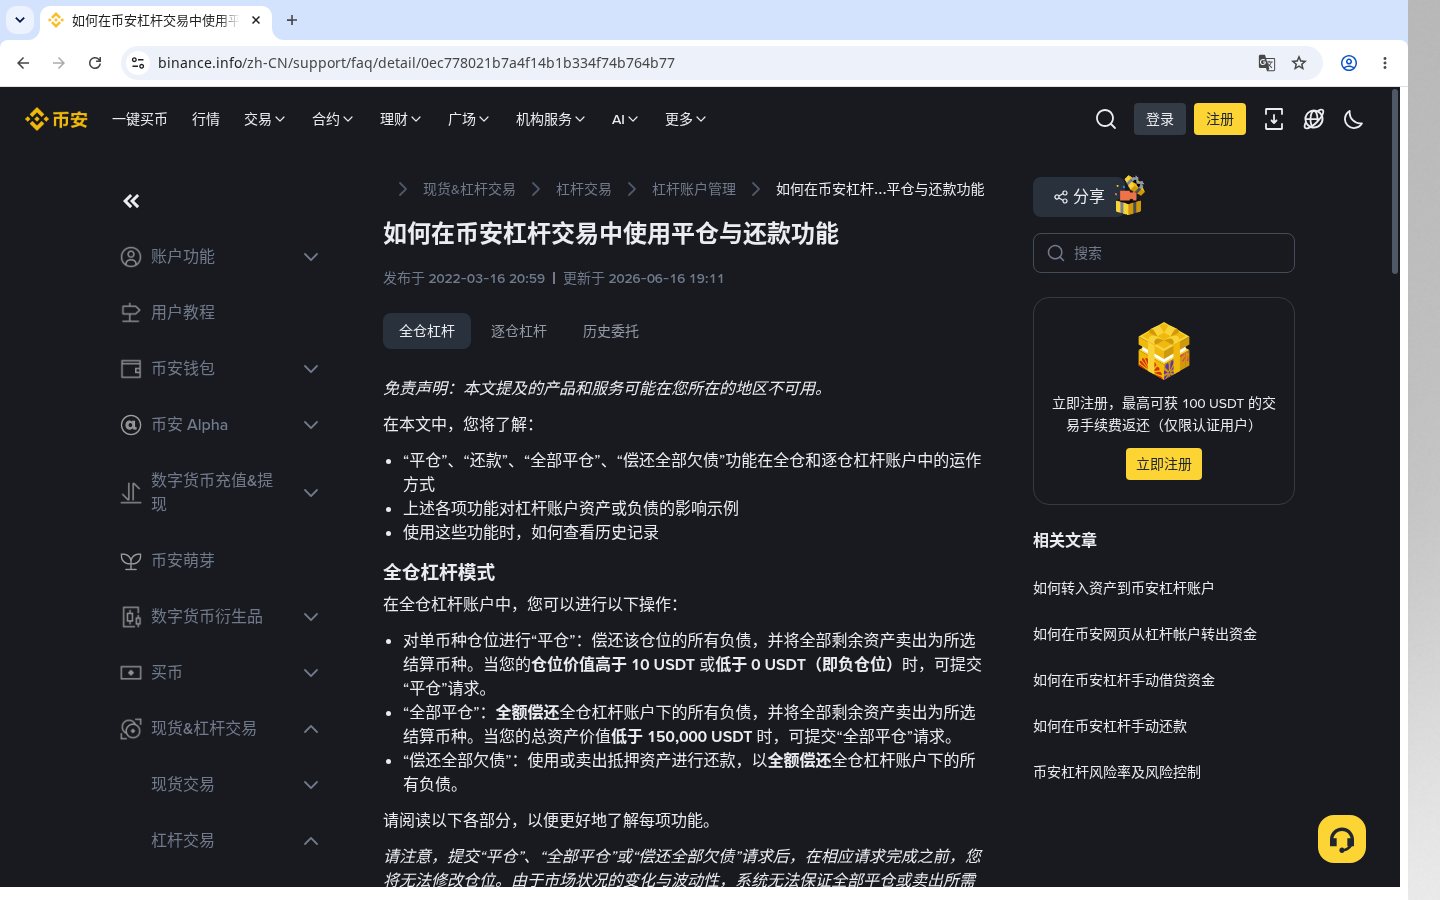Screen dimensions: 1440x900
Task: Expand 账户功能 sidebar chevron
Action: pos(311,257)
